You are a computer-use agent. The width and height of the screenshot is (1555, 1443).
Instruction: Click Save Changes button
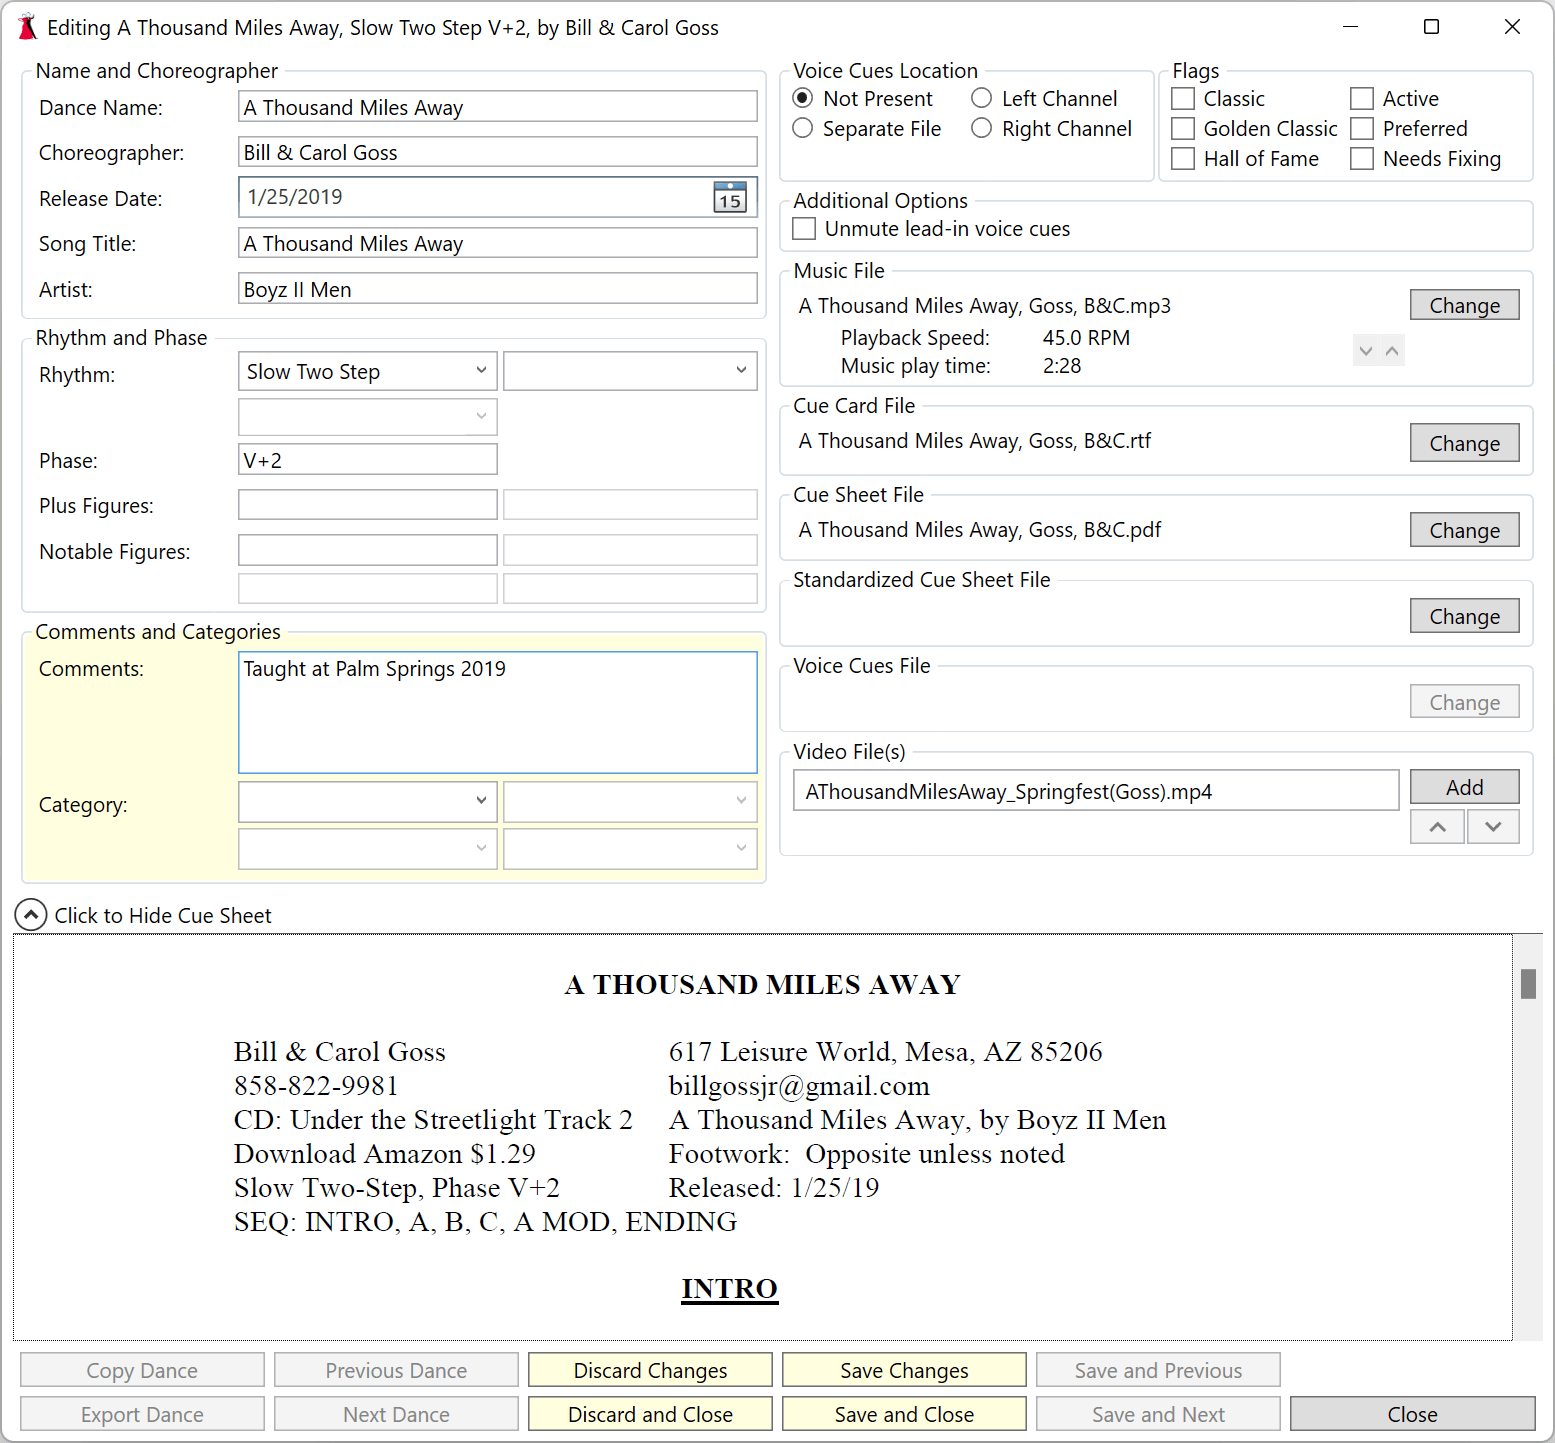coord(904,1370)
